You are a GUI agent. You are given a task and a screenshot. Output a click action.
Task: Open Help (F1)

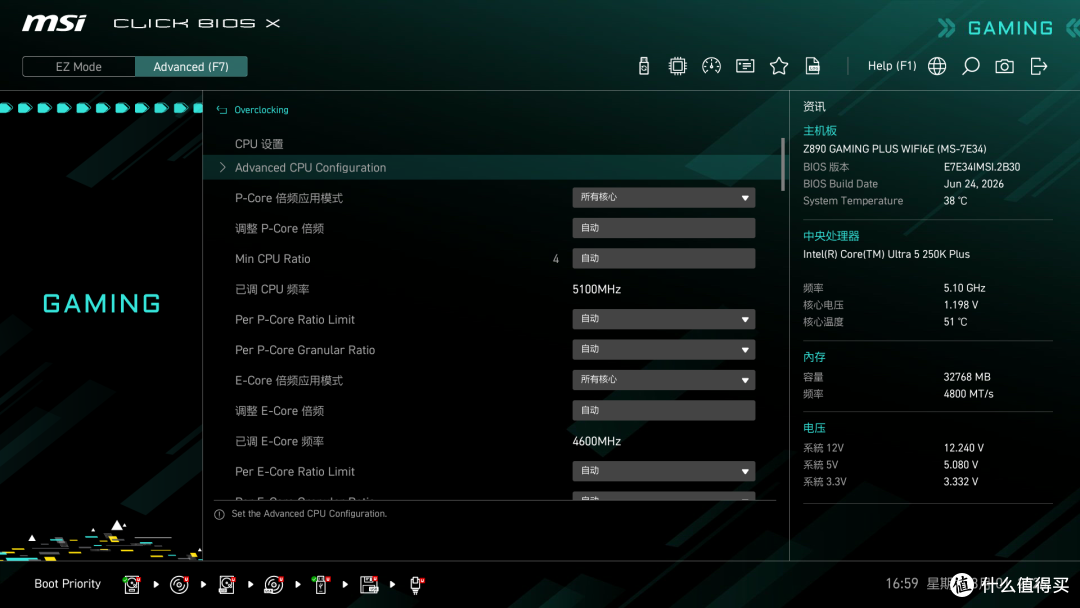coord(892,66)
